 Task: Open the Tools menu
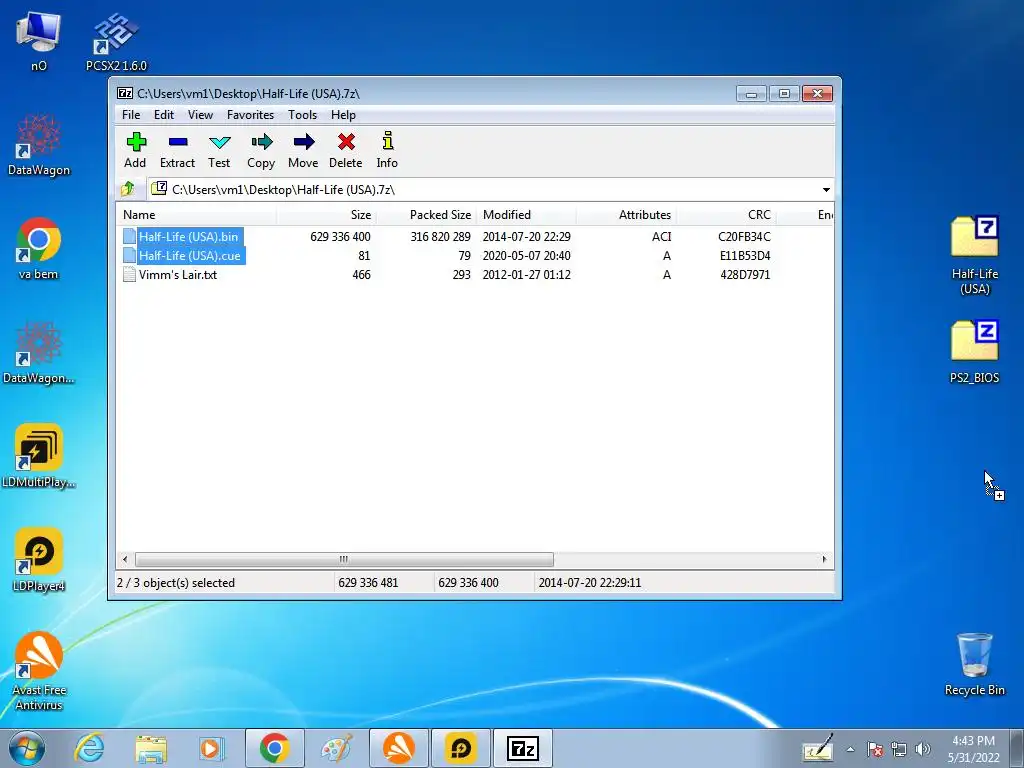pos(302,115)
